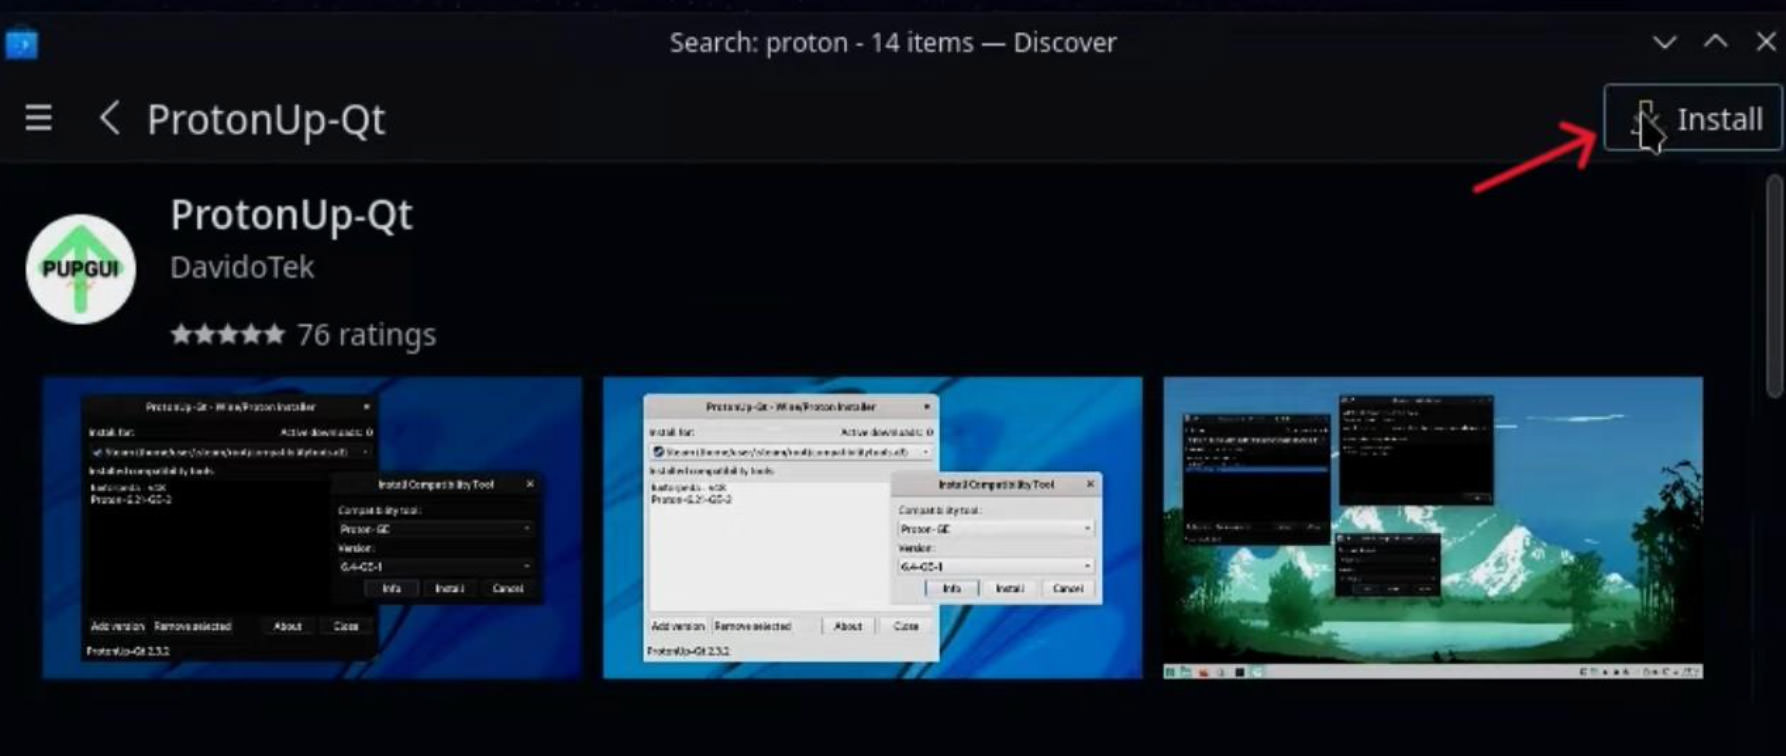Close the Discover window
Image resolution: width=1786 pixels, height=756 pixels.
pos(1766,42)
